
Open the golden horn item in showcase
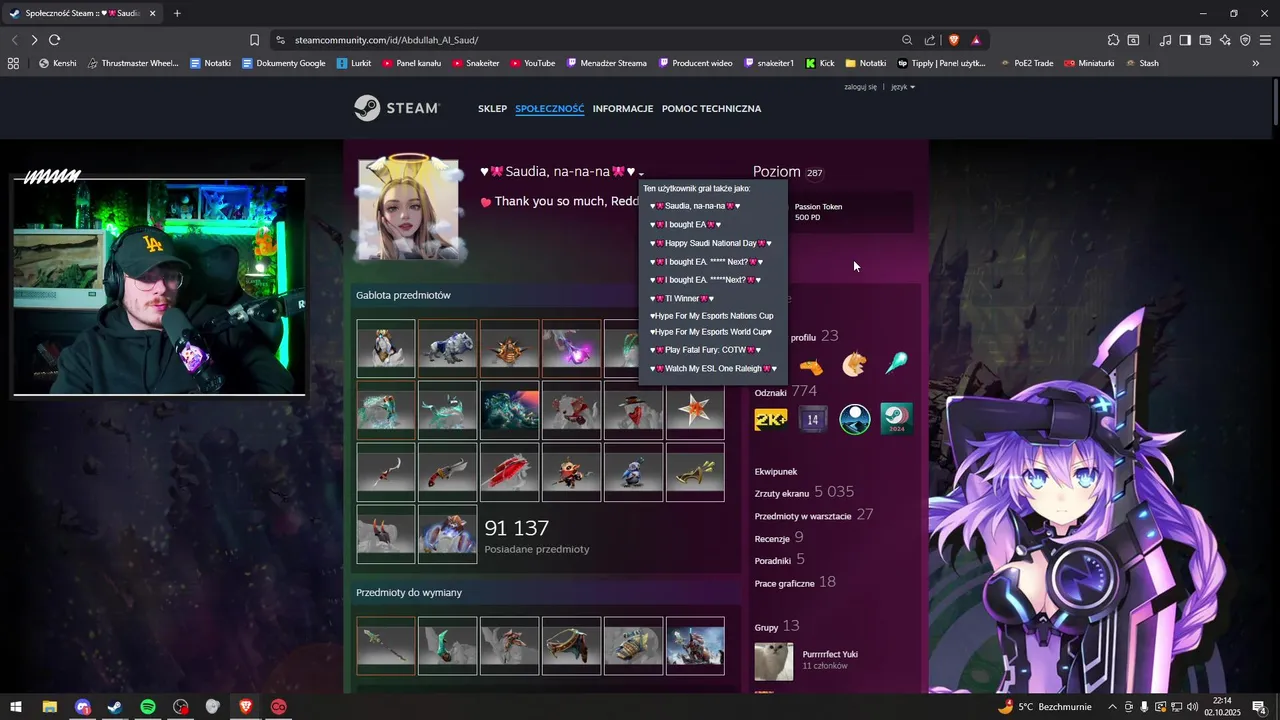click(x=695, y=472)
